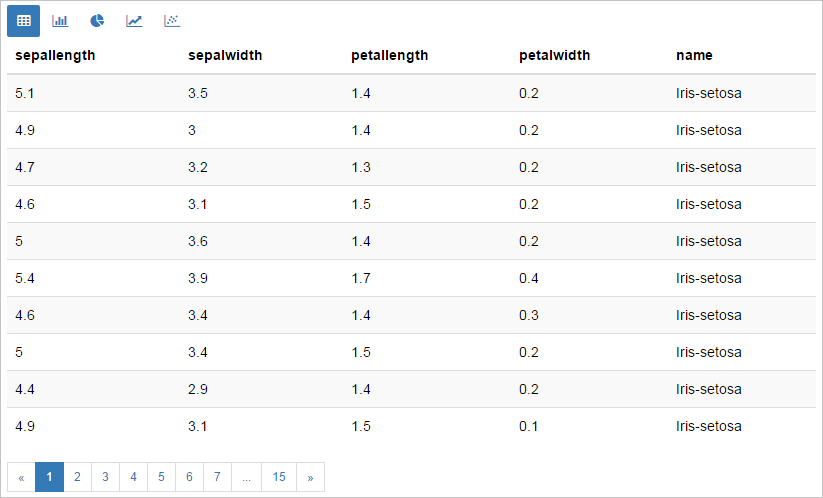Go to page 2
The height and width of the screenshot is (498, 823).
[x=77, y=477]
